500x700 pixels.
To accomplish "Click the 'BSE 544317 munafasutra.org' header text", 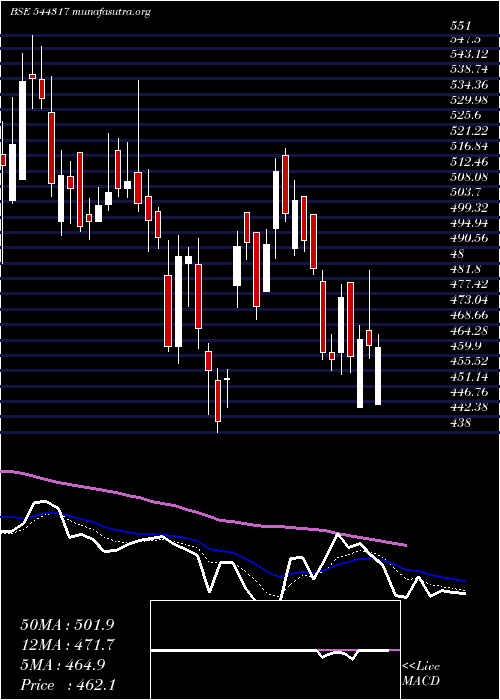I will pos(80,12).
